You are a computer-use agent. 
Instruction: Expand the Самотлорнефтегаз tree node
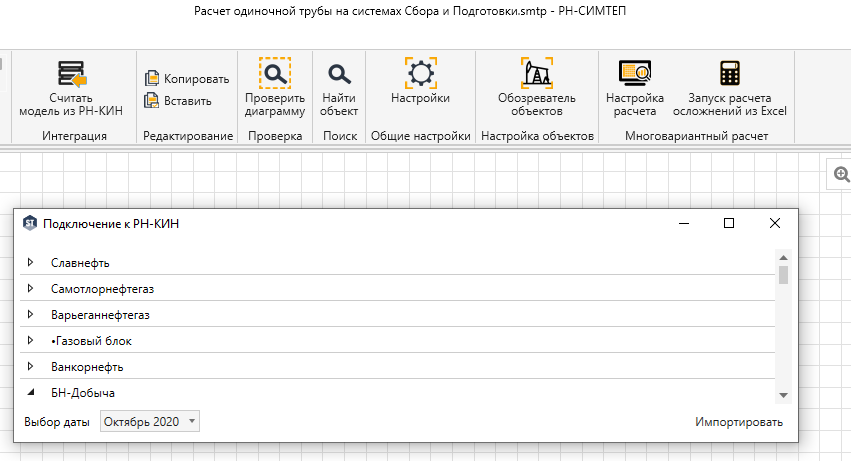[x=30, y=288]
